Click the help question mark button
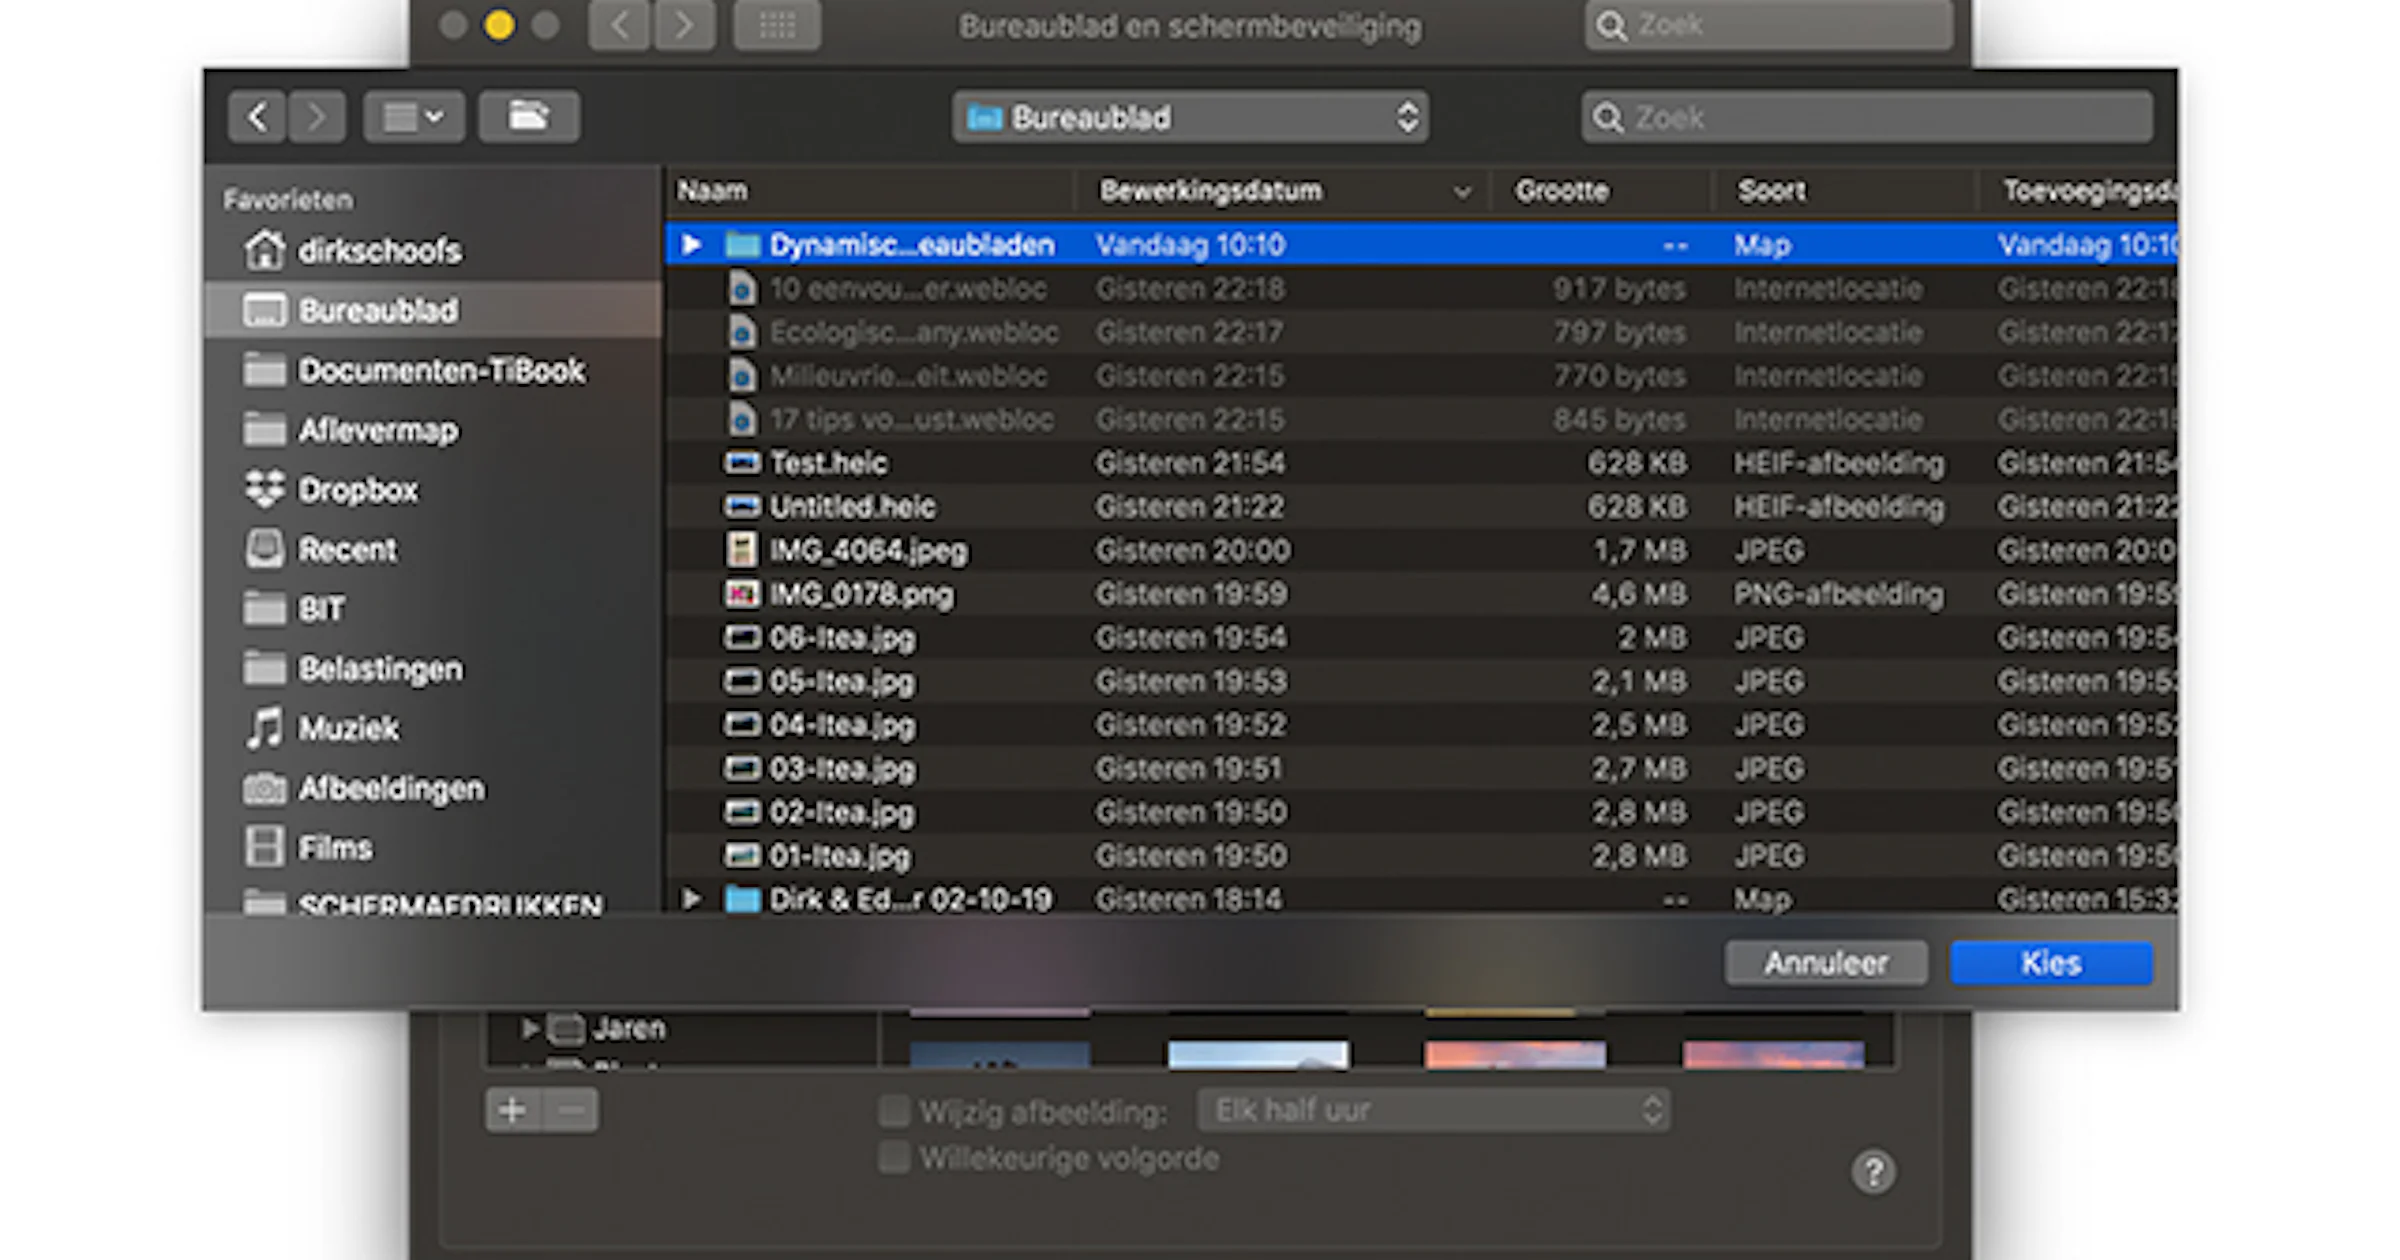This screenshot has height=1260, width=2400. point(1873,1171)
